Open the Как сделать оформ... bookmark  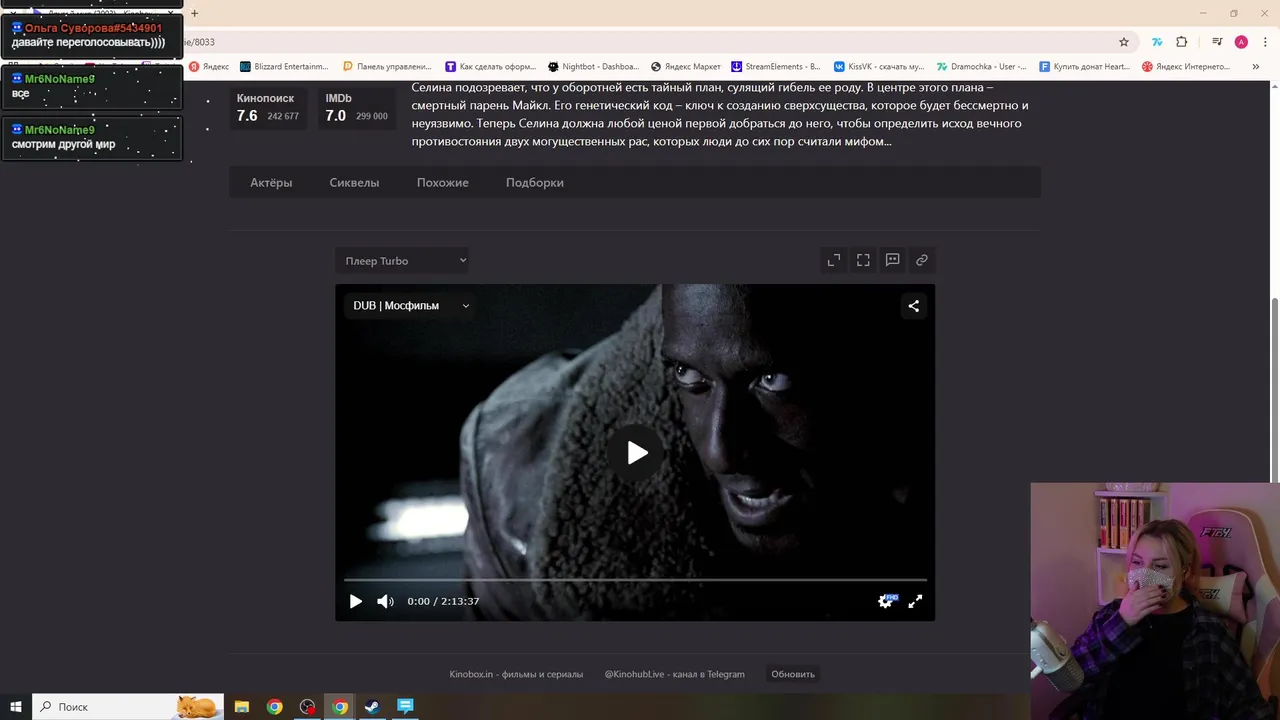click(491, 67)
